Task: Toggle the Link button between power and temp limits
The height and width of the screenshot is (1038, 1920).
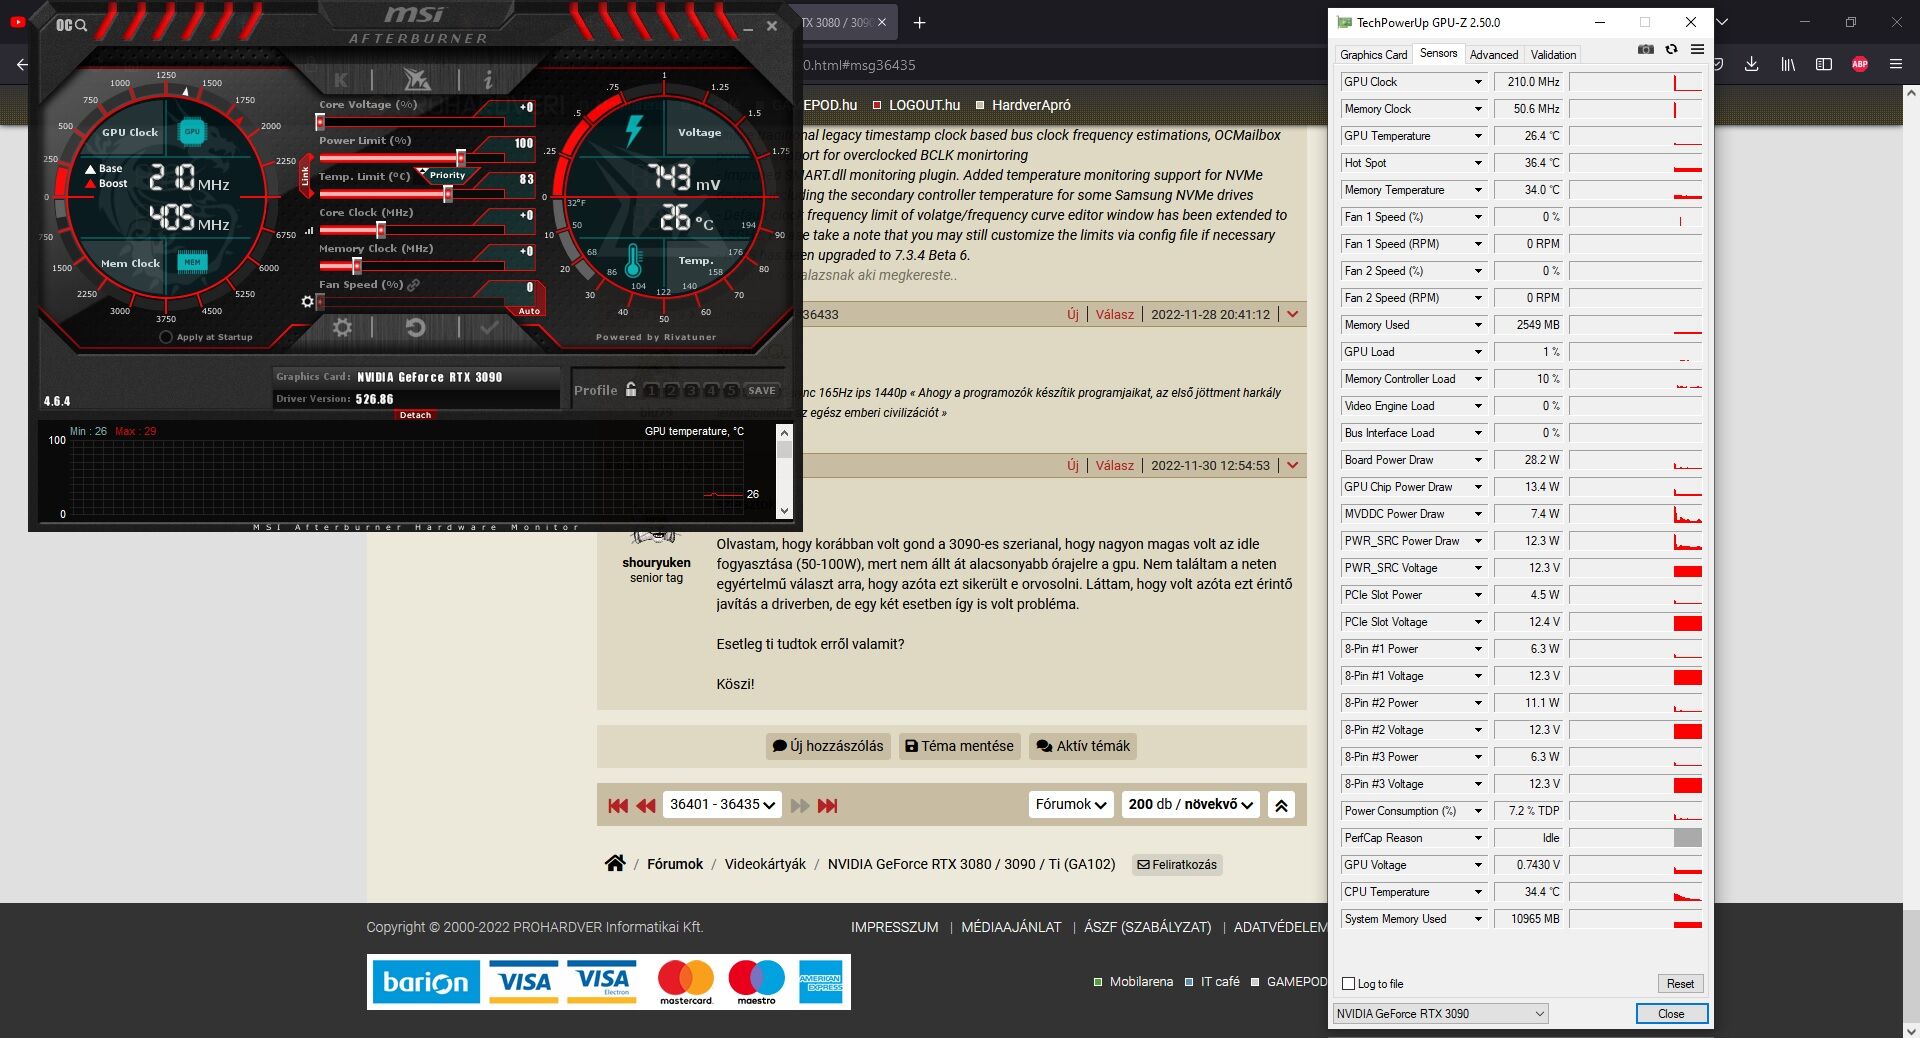Action: [x=306, y=176]
